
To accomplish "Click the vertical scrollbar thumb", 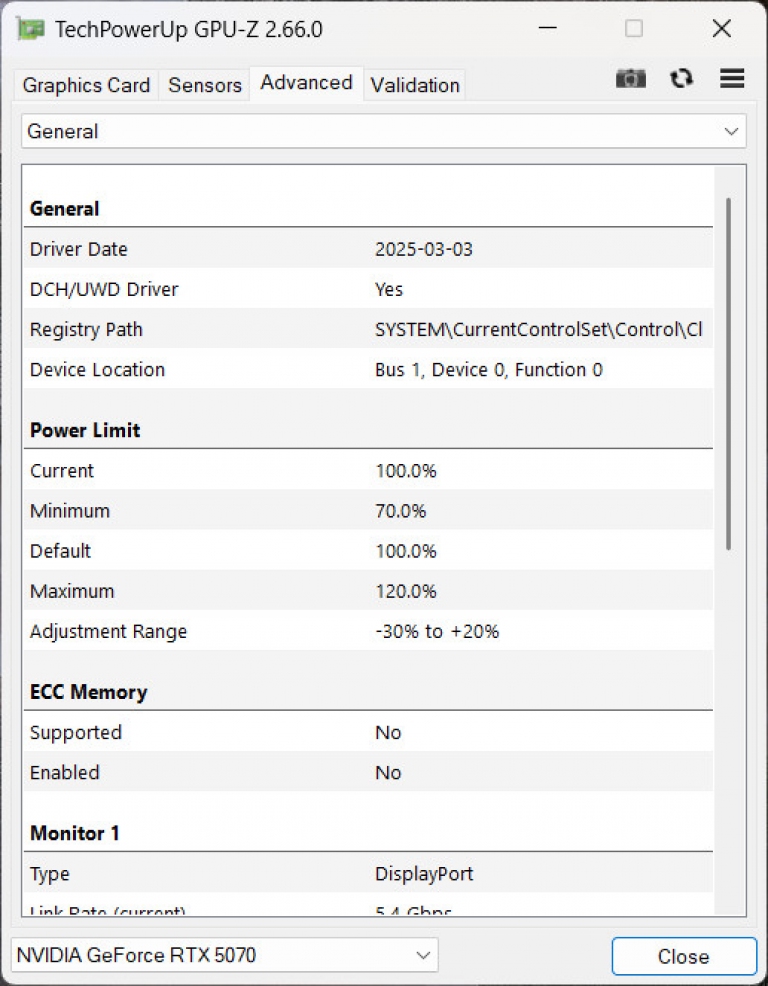I will pos(728,374).
